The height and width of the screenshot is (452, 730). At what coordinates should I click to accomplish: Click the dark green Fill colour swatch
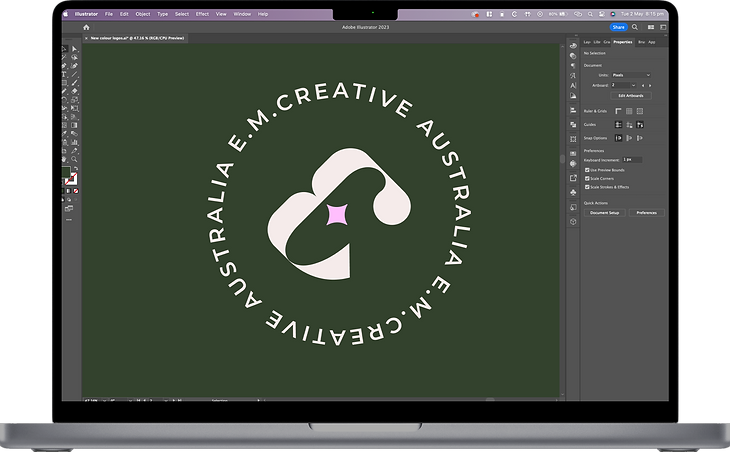pyautogui.click(x=66, y=172)
